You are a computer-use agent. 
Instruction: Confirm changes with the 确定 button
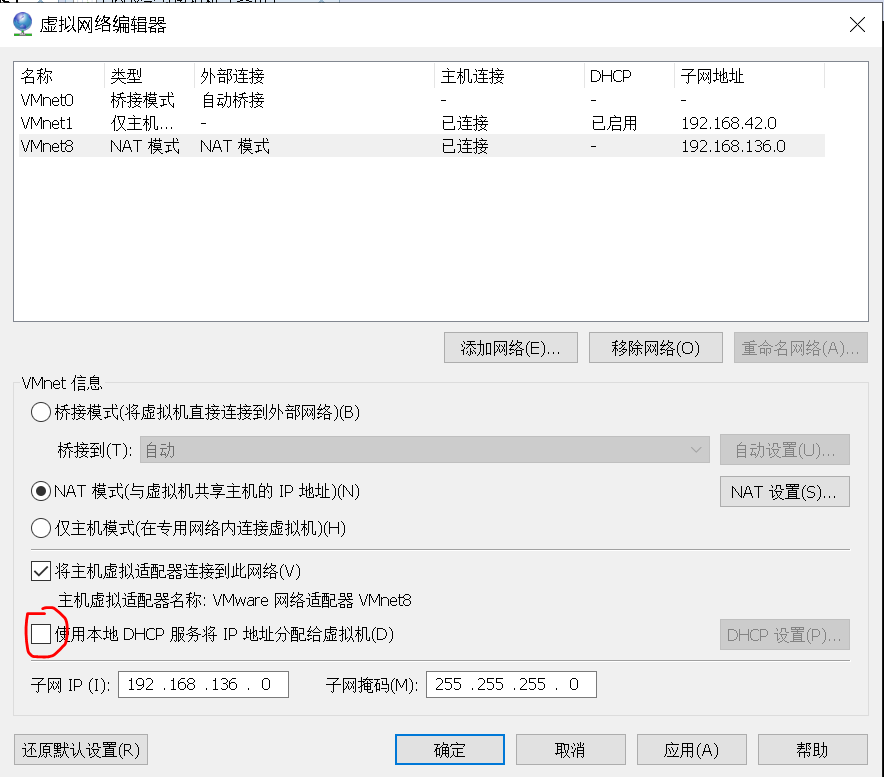449,749
